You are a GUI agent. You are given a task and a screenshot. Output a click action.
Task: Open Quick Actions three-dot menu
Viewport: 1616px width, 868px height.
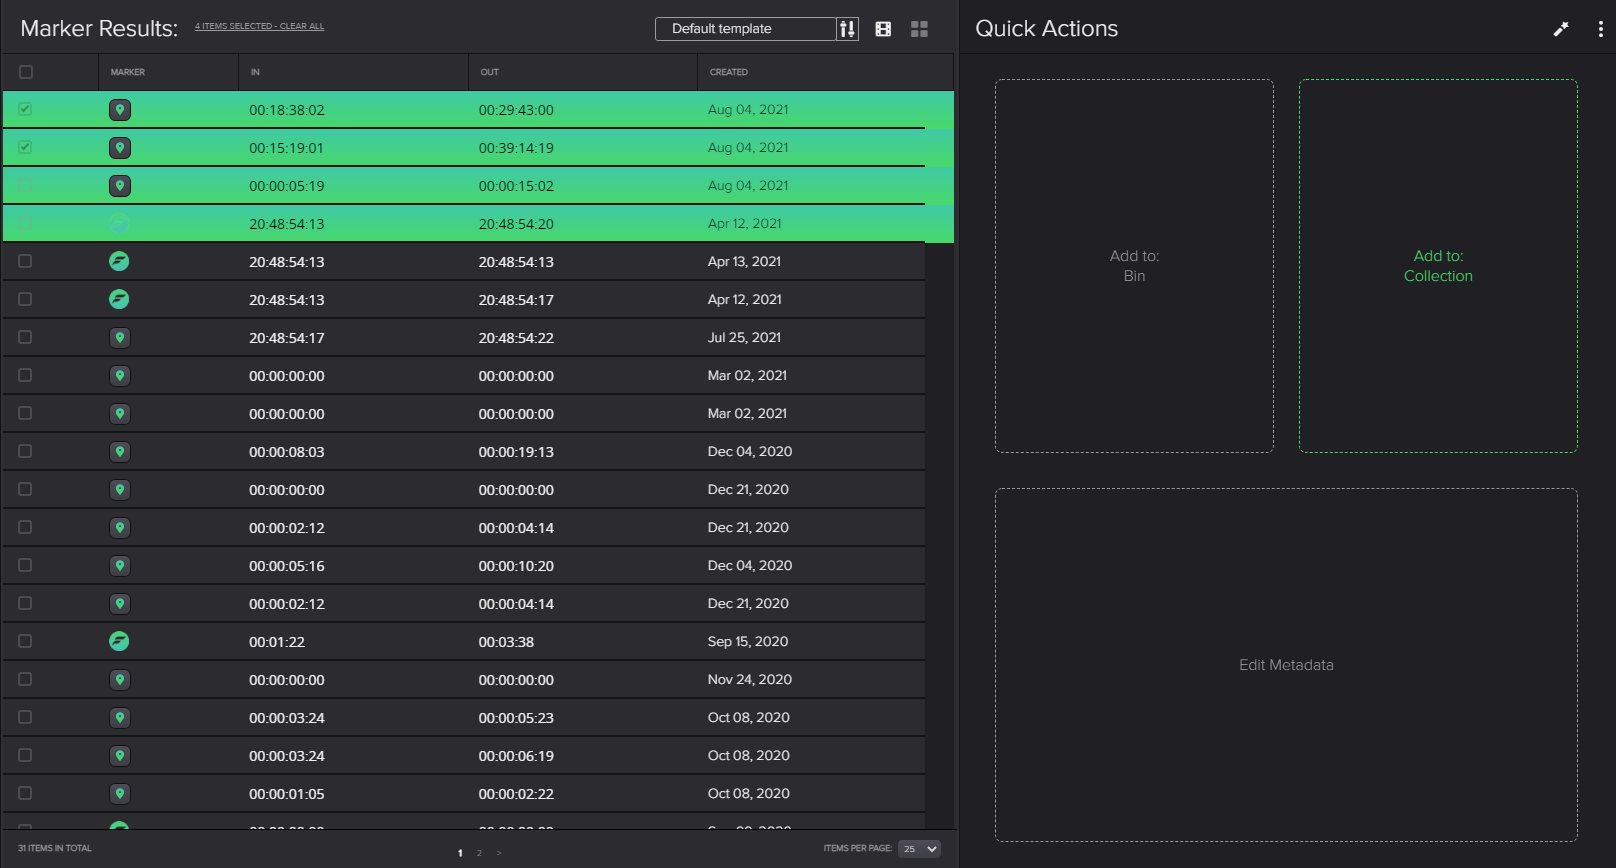(1600, 29)
